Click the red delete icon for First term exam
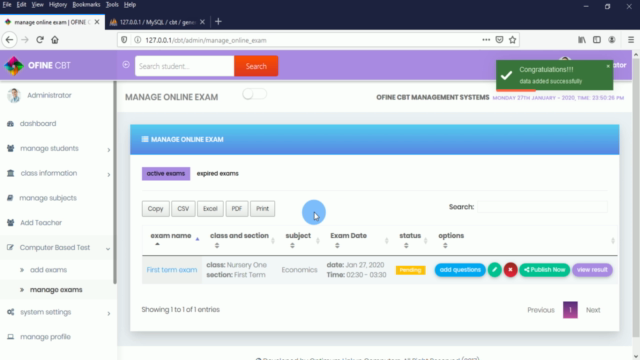640x360 pixels. [x=510, y=270]
